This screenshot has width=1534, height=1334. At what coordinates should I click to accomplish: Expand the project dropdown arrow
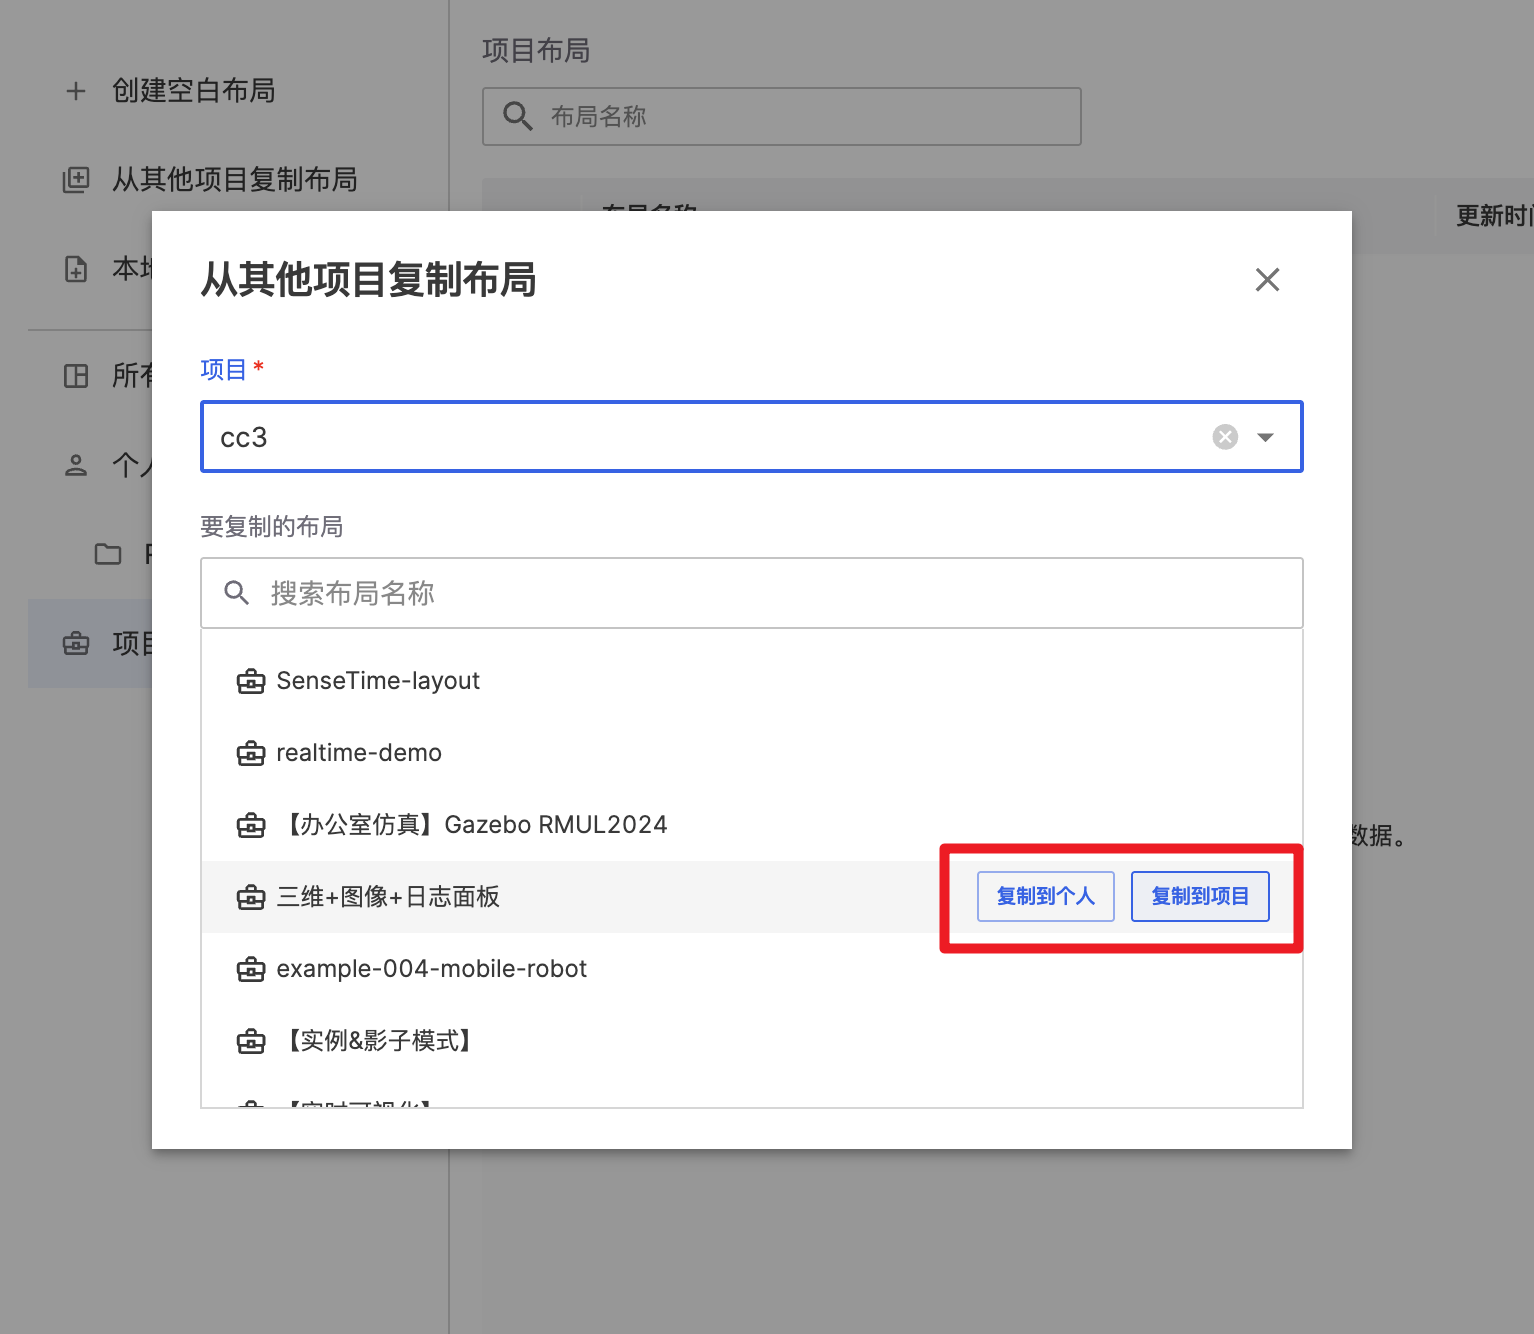point(1265,437)
